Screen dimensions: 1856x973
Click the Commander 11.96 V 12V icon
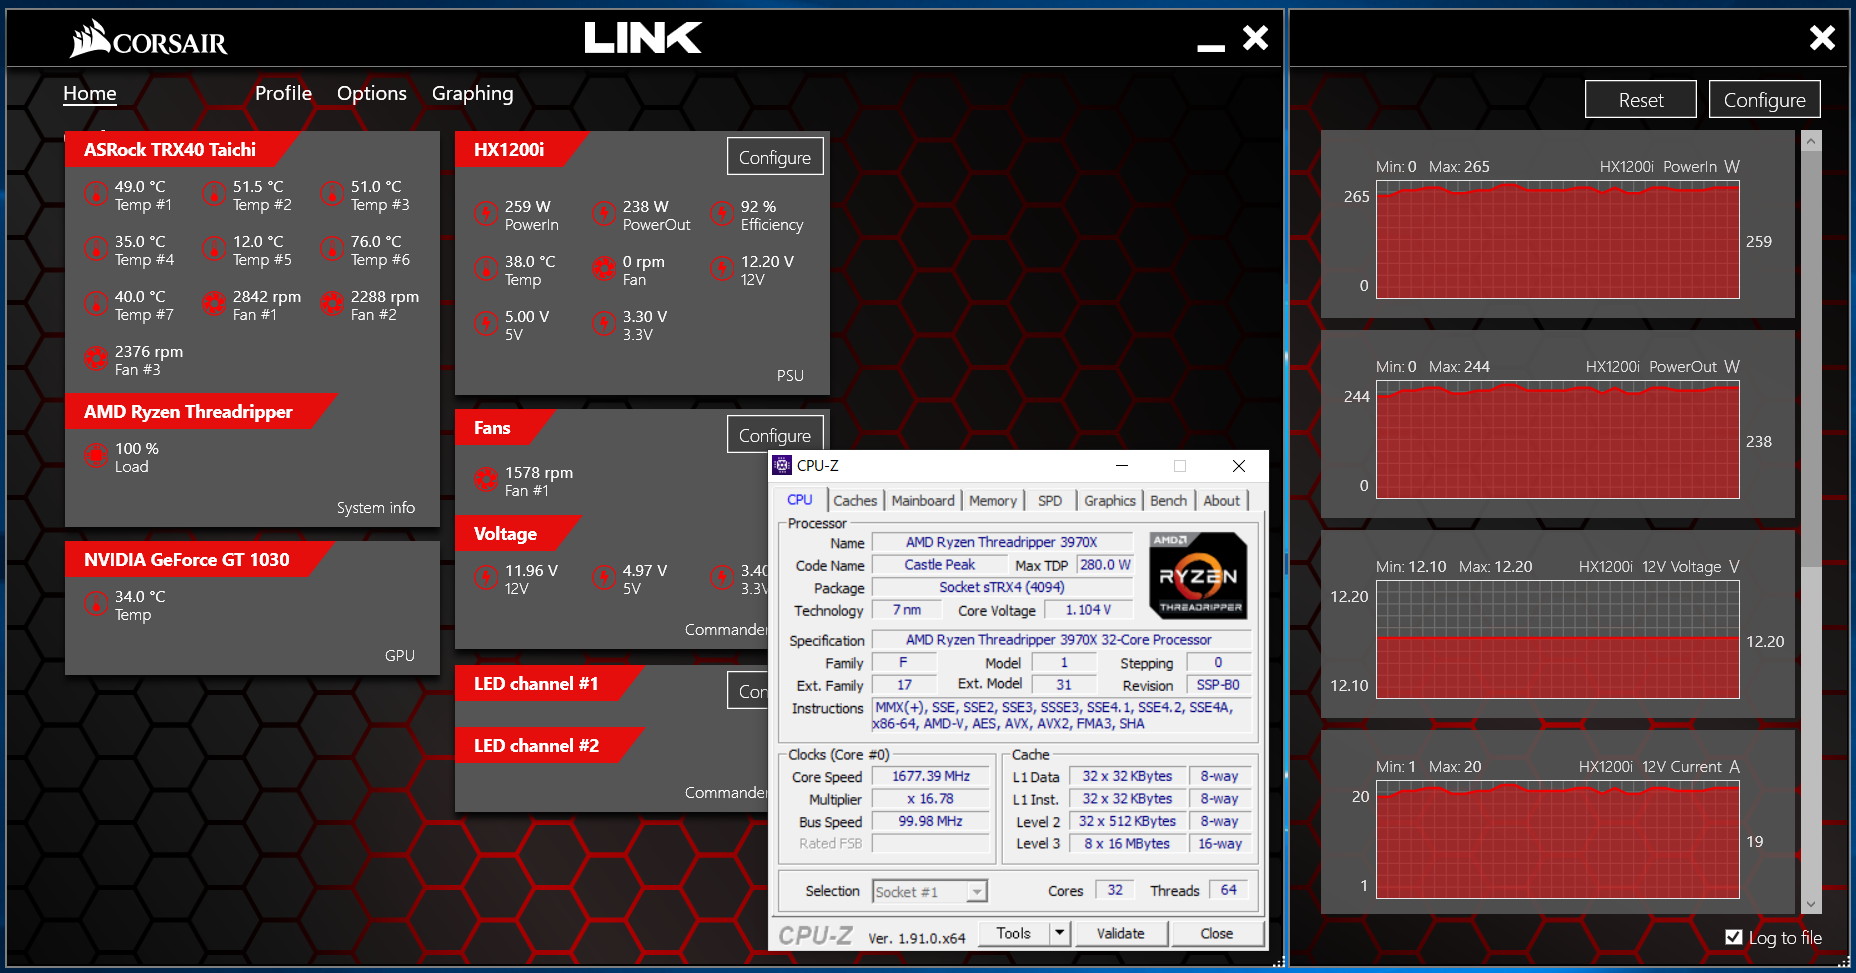(x=486, y=578)
